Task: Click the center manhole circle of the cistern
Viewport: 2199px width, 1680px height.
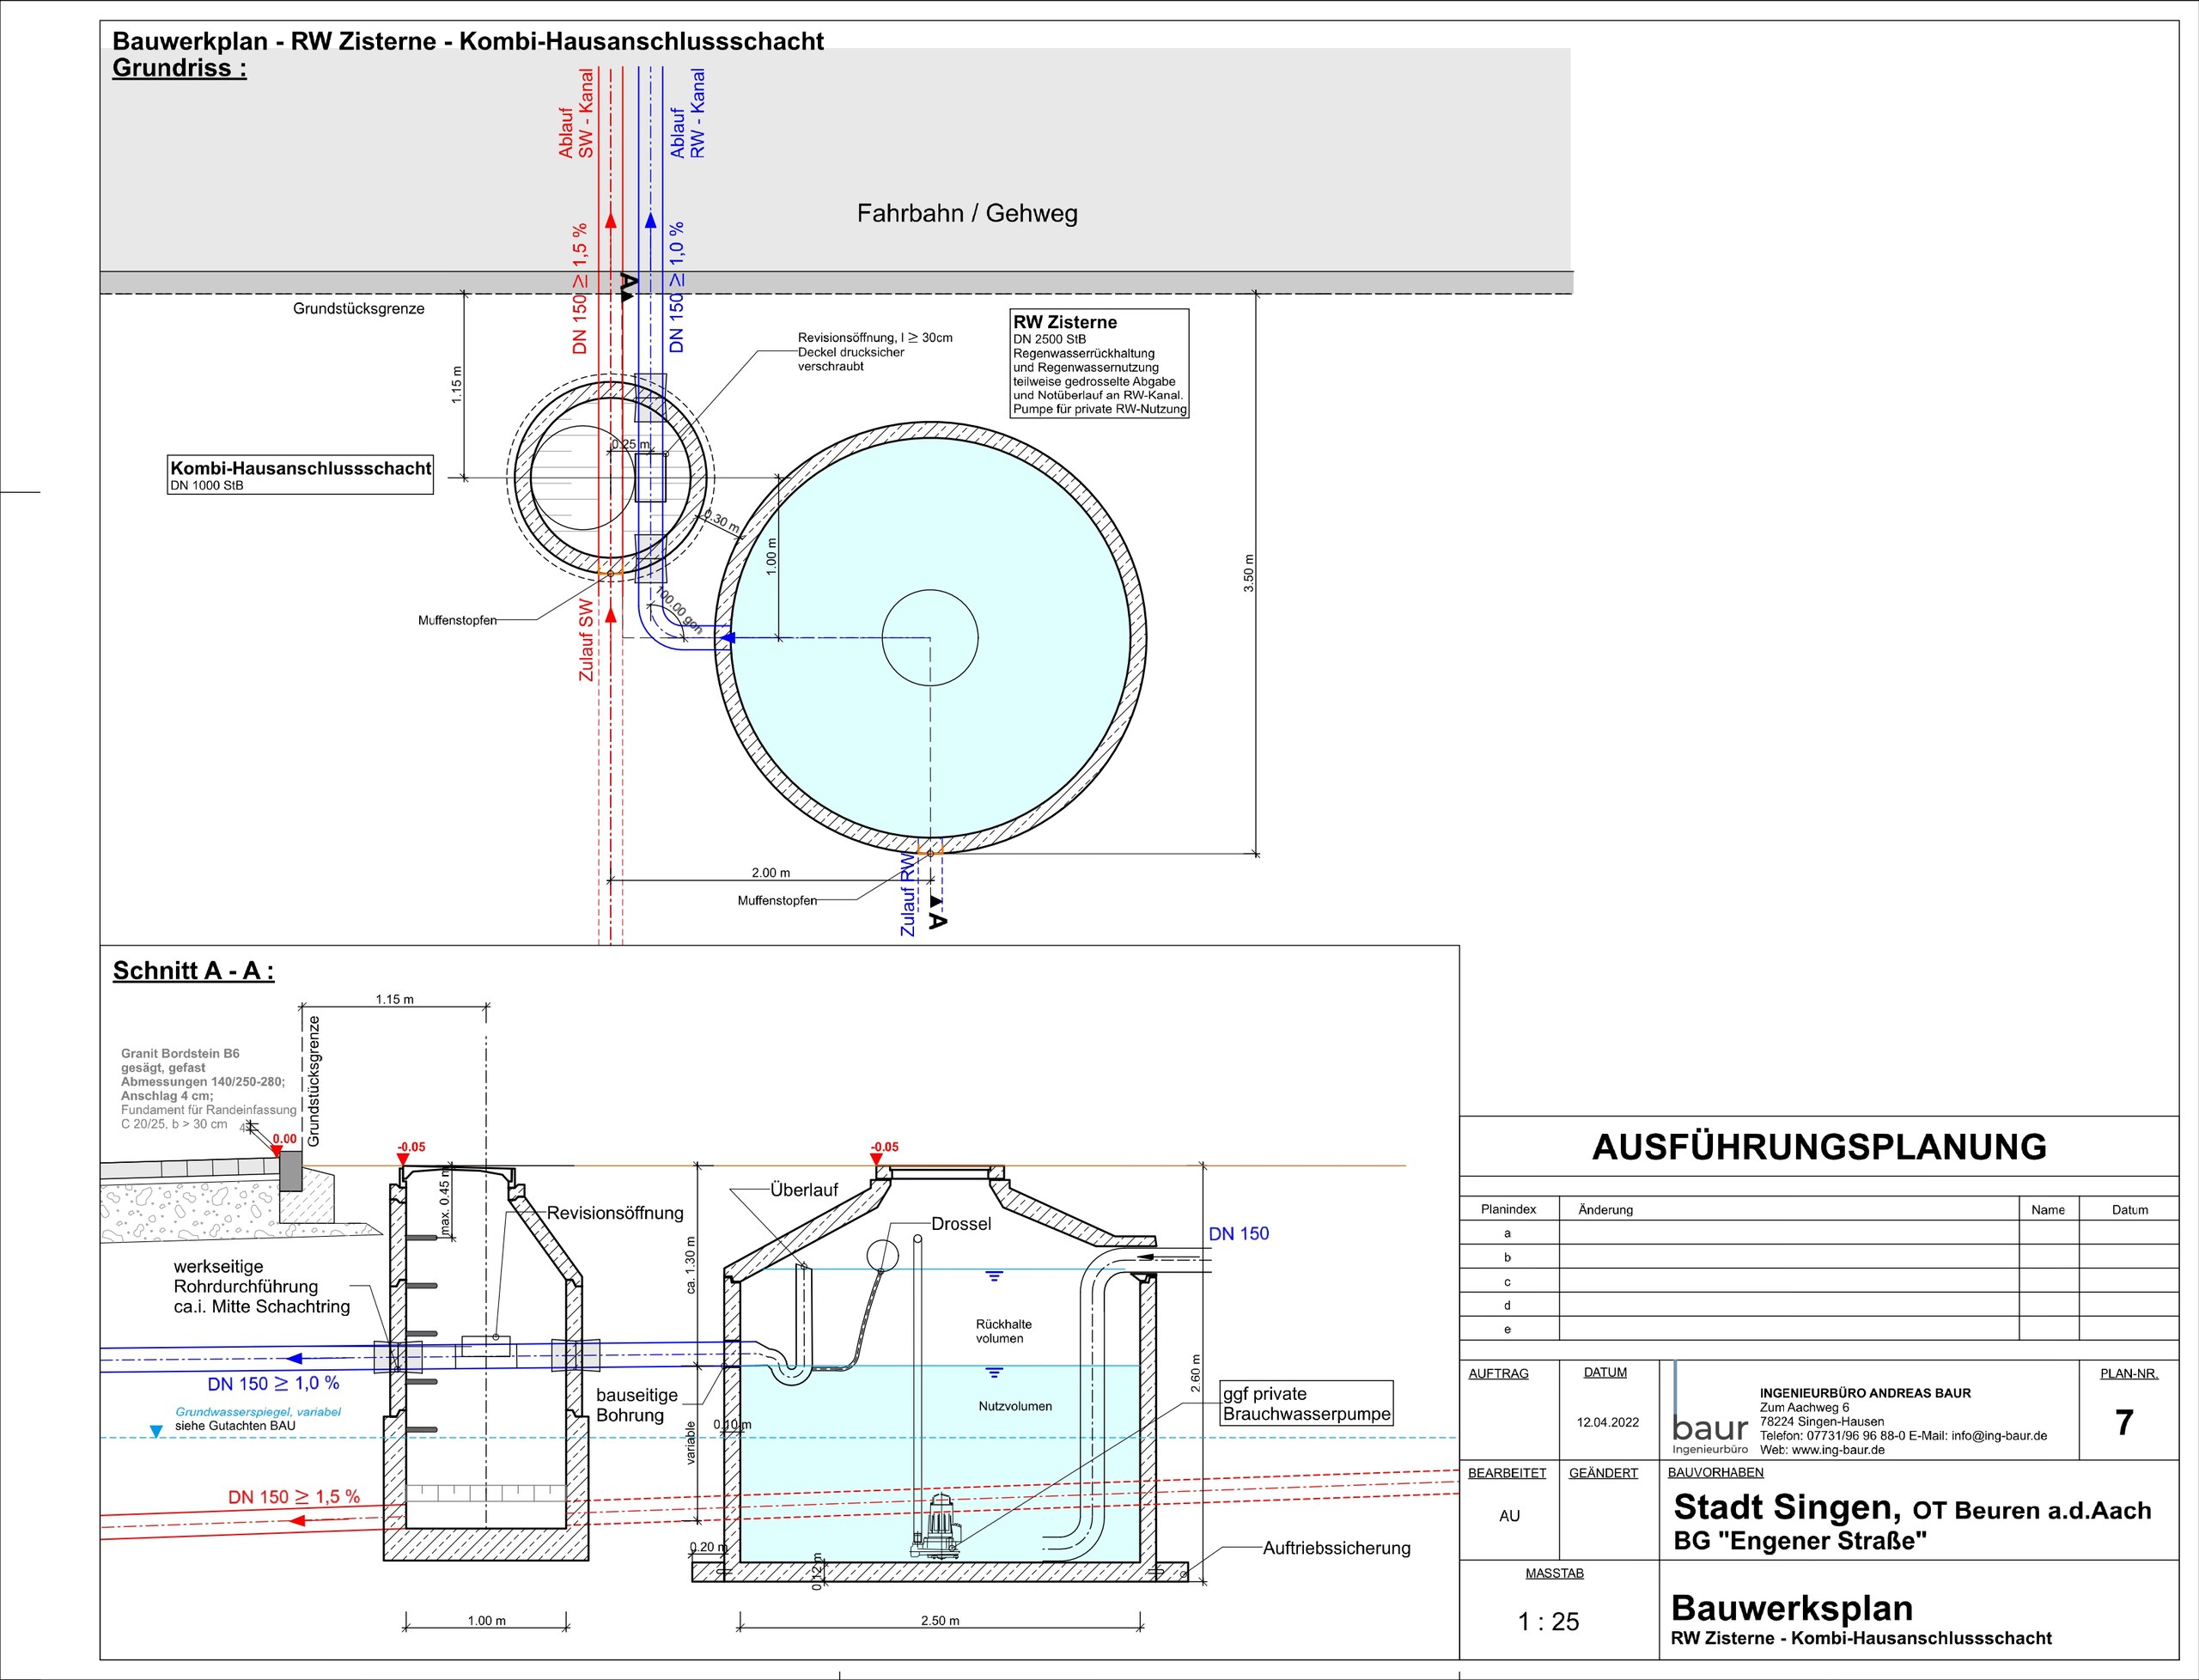Action: (x=930, y=637)
